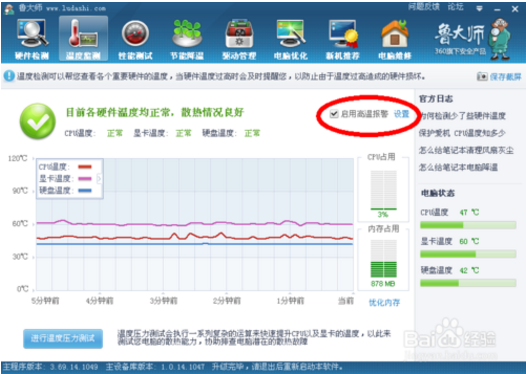Click the pink 显卡温度 line in chart

point(195,223)
